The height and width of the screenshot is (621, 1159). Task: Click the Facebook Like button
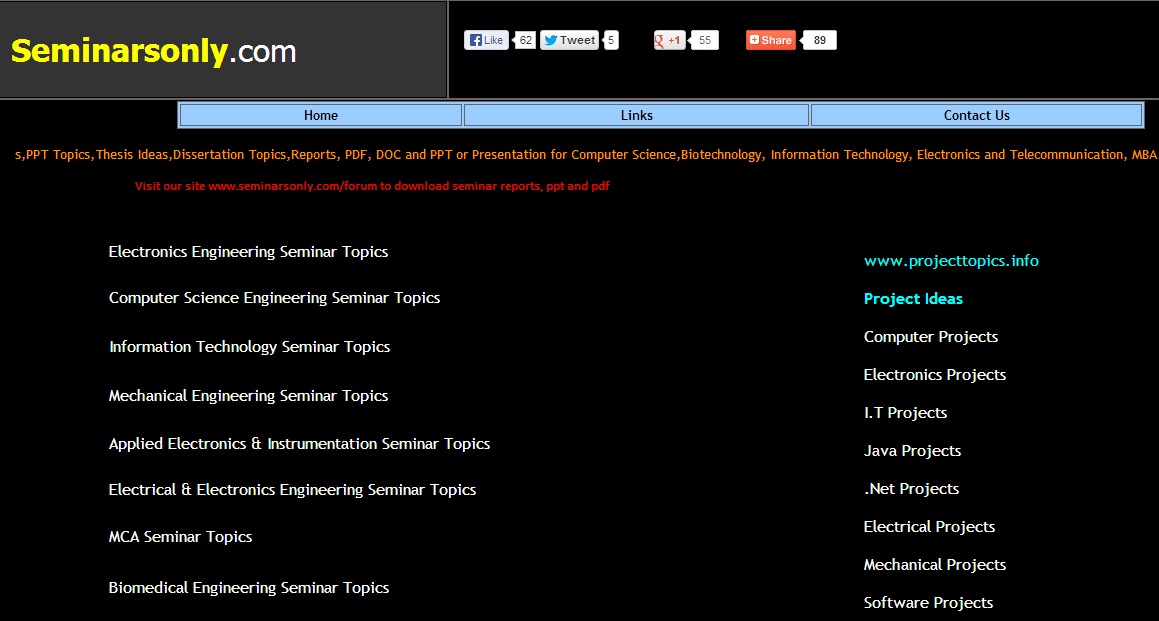[x=486, y=40]
